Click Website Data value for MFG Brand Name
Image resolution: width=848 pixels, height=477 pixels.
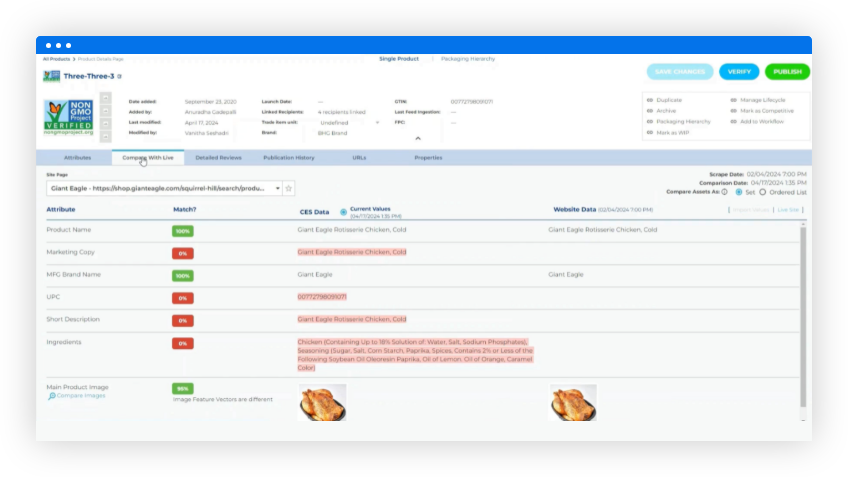[x=566, y=275]
